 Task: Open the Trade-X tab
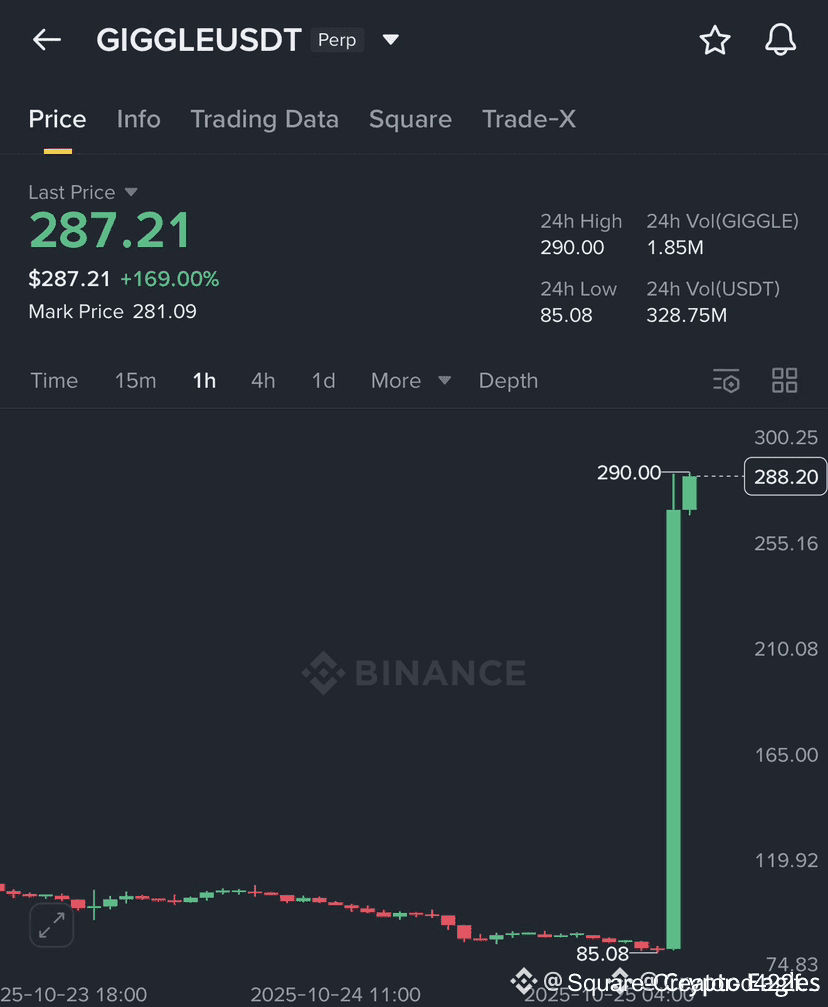click(x=529, y=119)
